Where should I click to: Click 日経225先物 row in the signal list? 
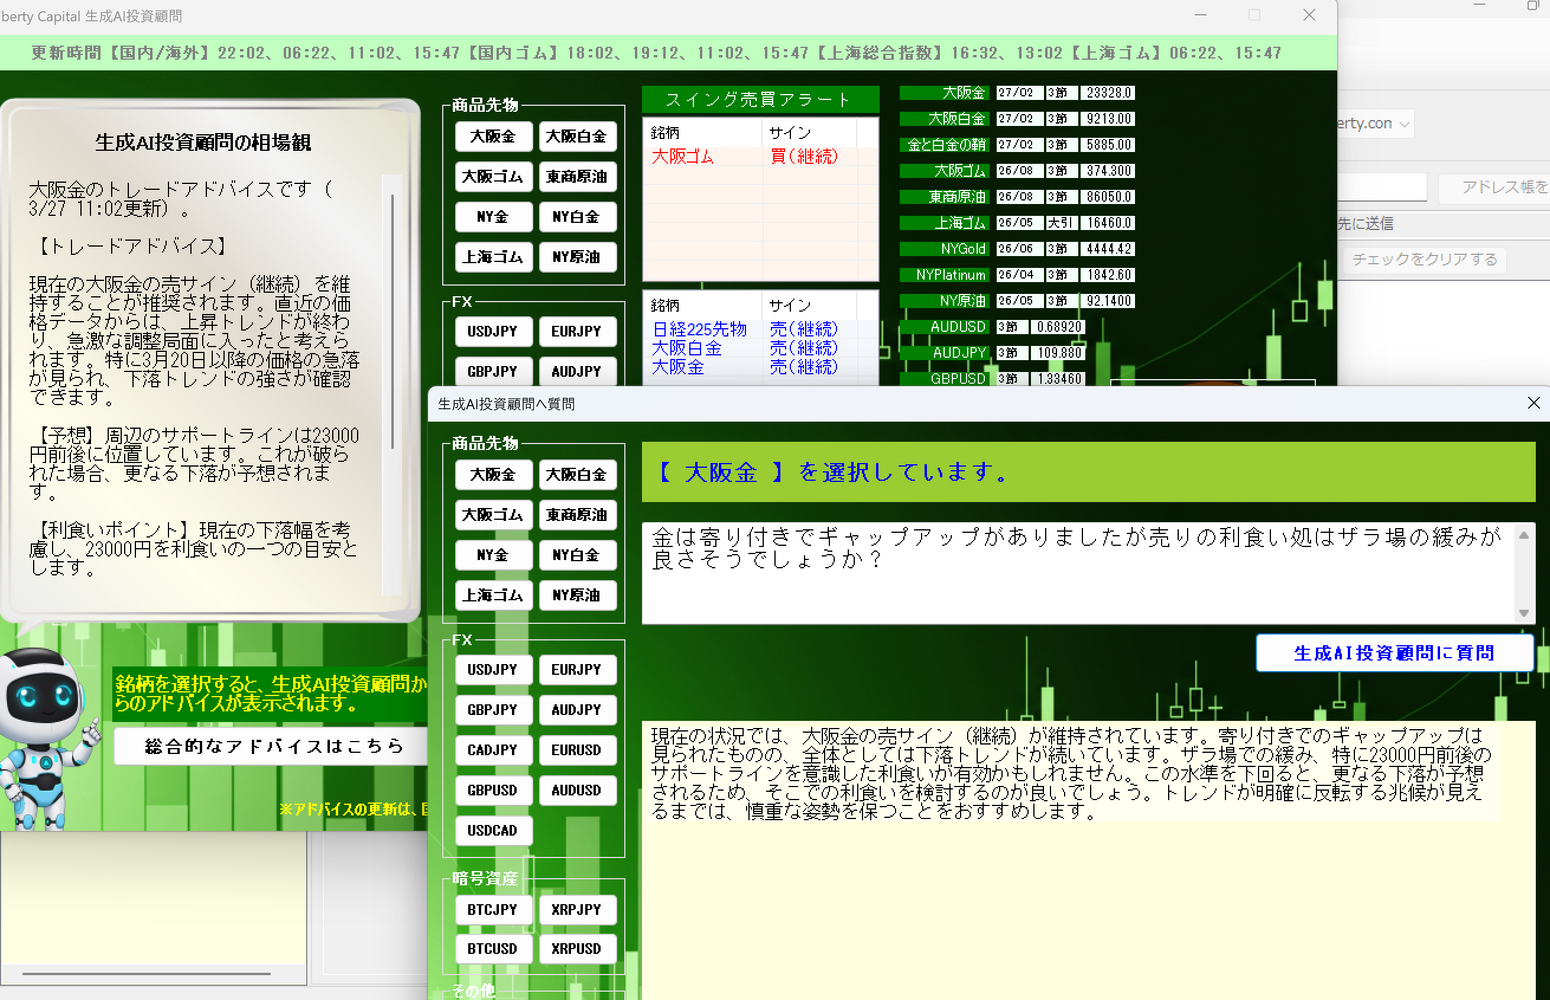tap(760, 329)
